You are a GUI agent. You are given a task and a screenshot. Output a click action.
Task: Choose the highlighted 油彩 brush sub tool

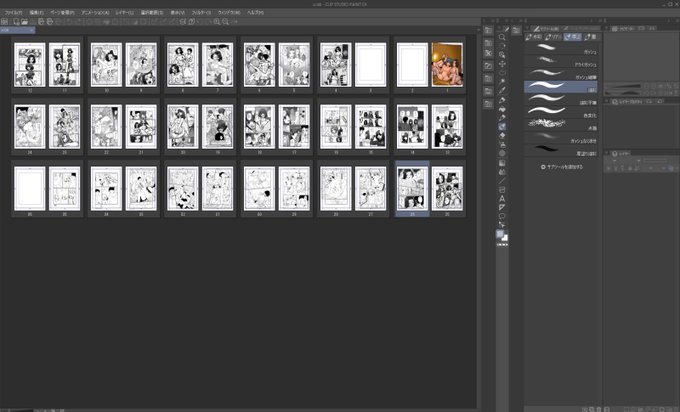(561, 87)
